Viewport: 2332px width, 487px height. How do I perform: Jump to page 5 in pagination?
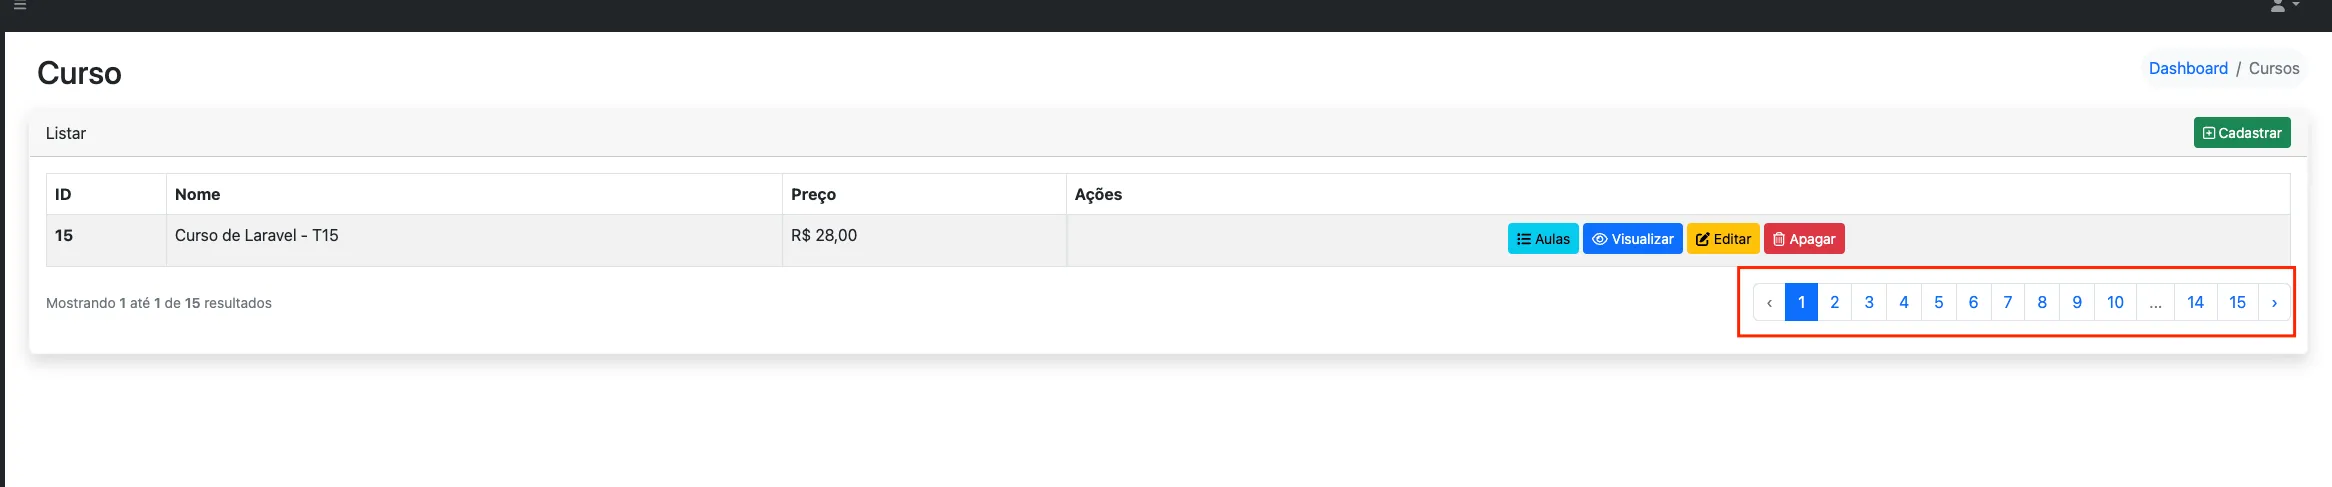tap(1939, 302)
